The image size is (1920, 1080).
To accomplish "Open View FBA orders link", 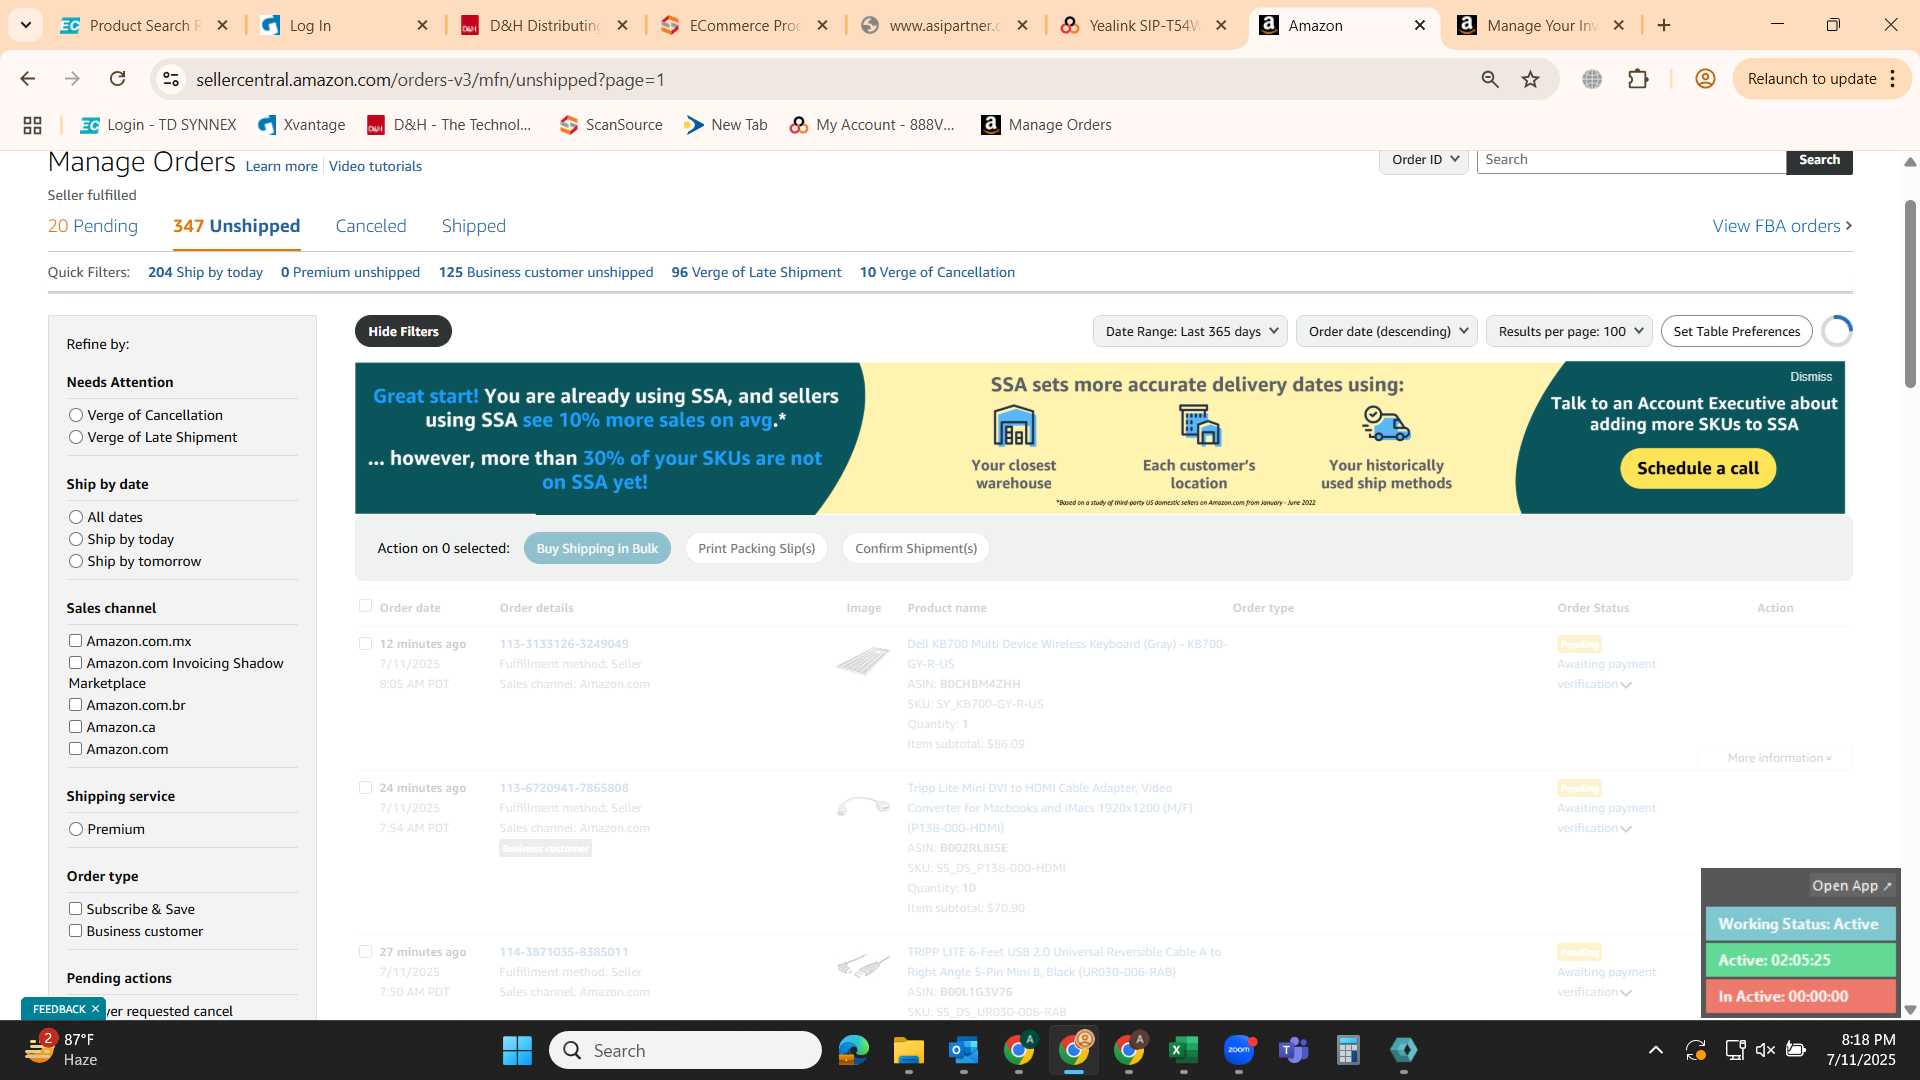I will click(x=1782, y=226).
